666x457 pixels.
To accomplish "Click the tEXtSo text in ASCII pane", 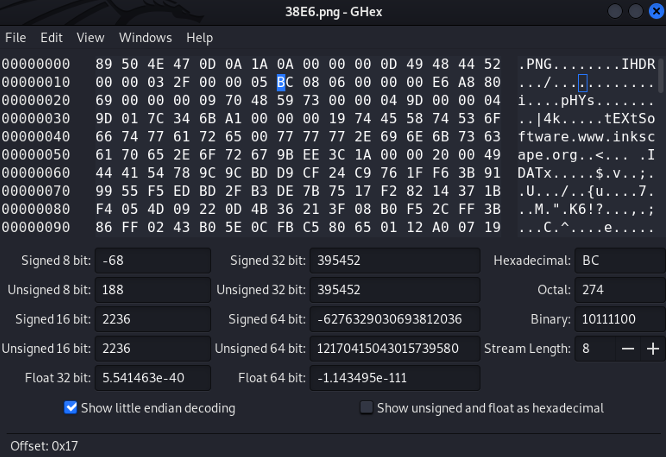I will tap(629, 118).
